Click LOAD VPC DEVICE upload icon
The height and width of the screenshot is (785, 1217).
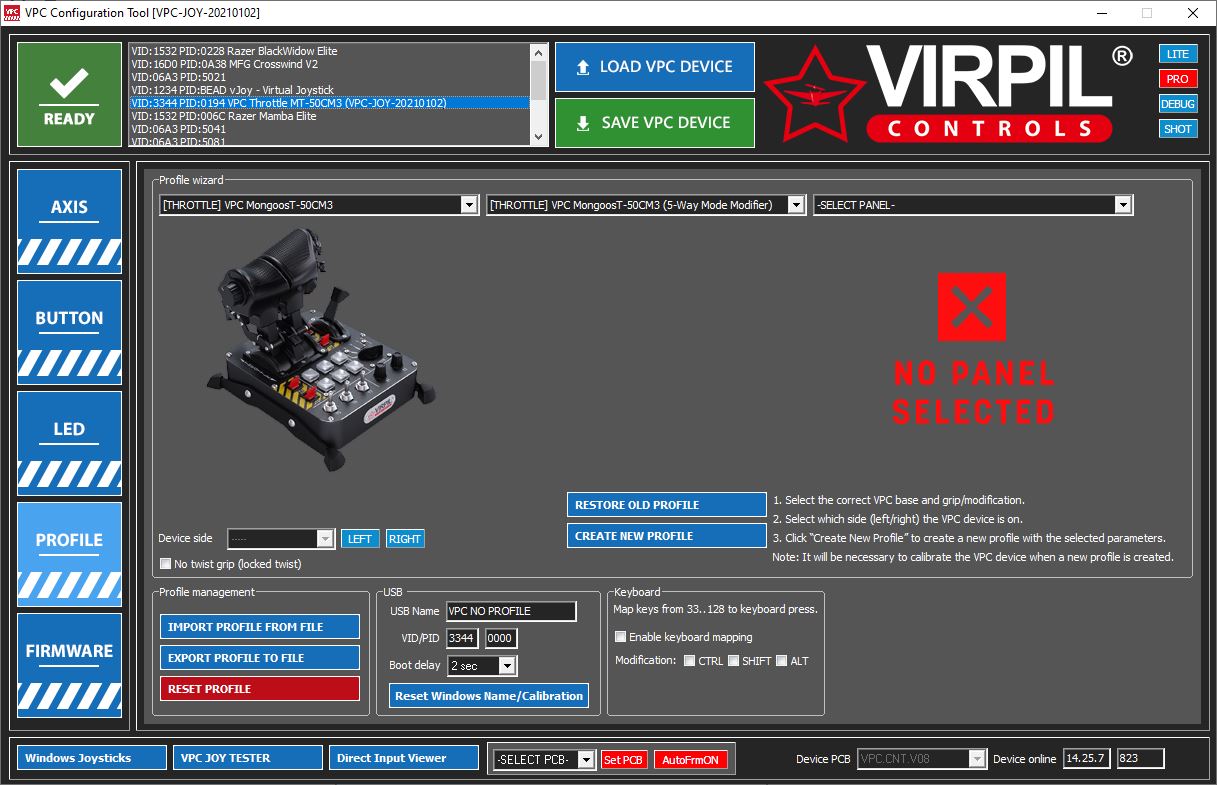click(x=584, y=67)
